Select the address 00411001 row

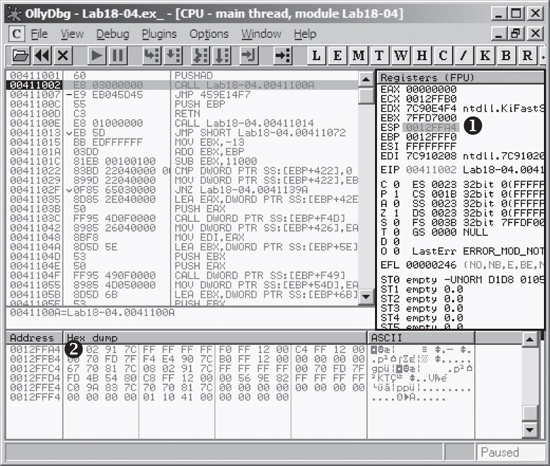pyautogui.click(x=182, y=75)
